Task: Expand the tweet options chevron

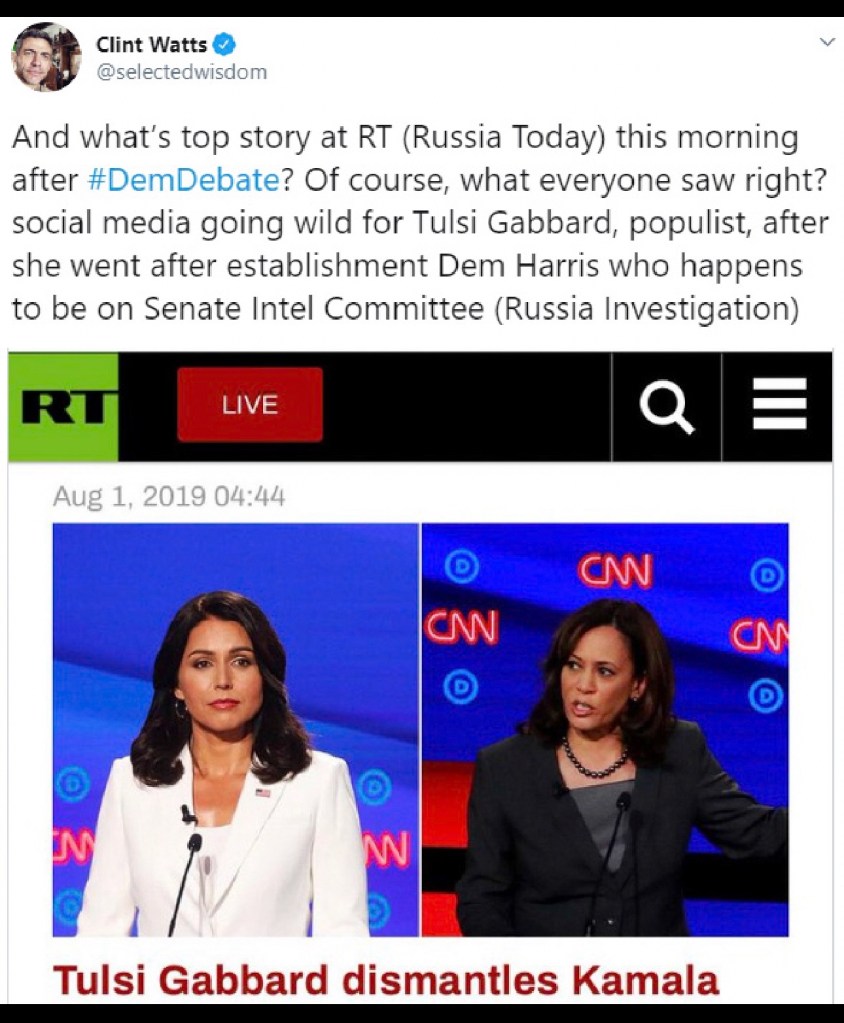Action: tap(826, 42)
